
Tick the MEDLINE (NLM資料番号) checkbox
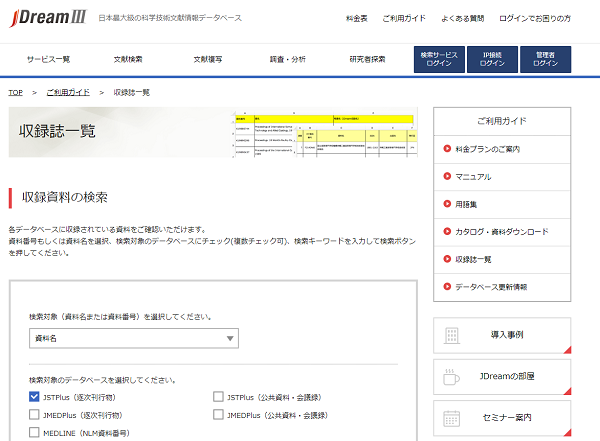tap(35, 433)
